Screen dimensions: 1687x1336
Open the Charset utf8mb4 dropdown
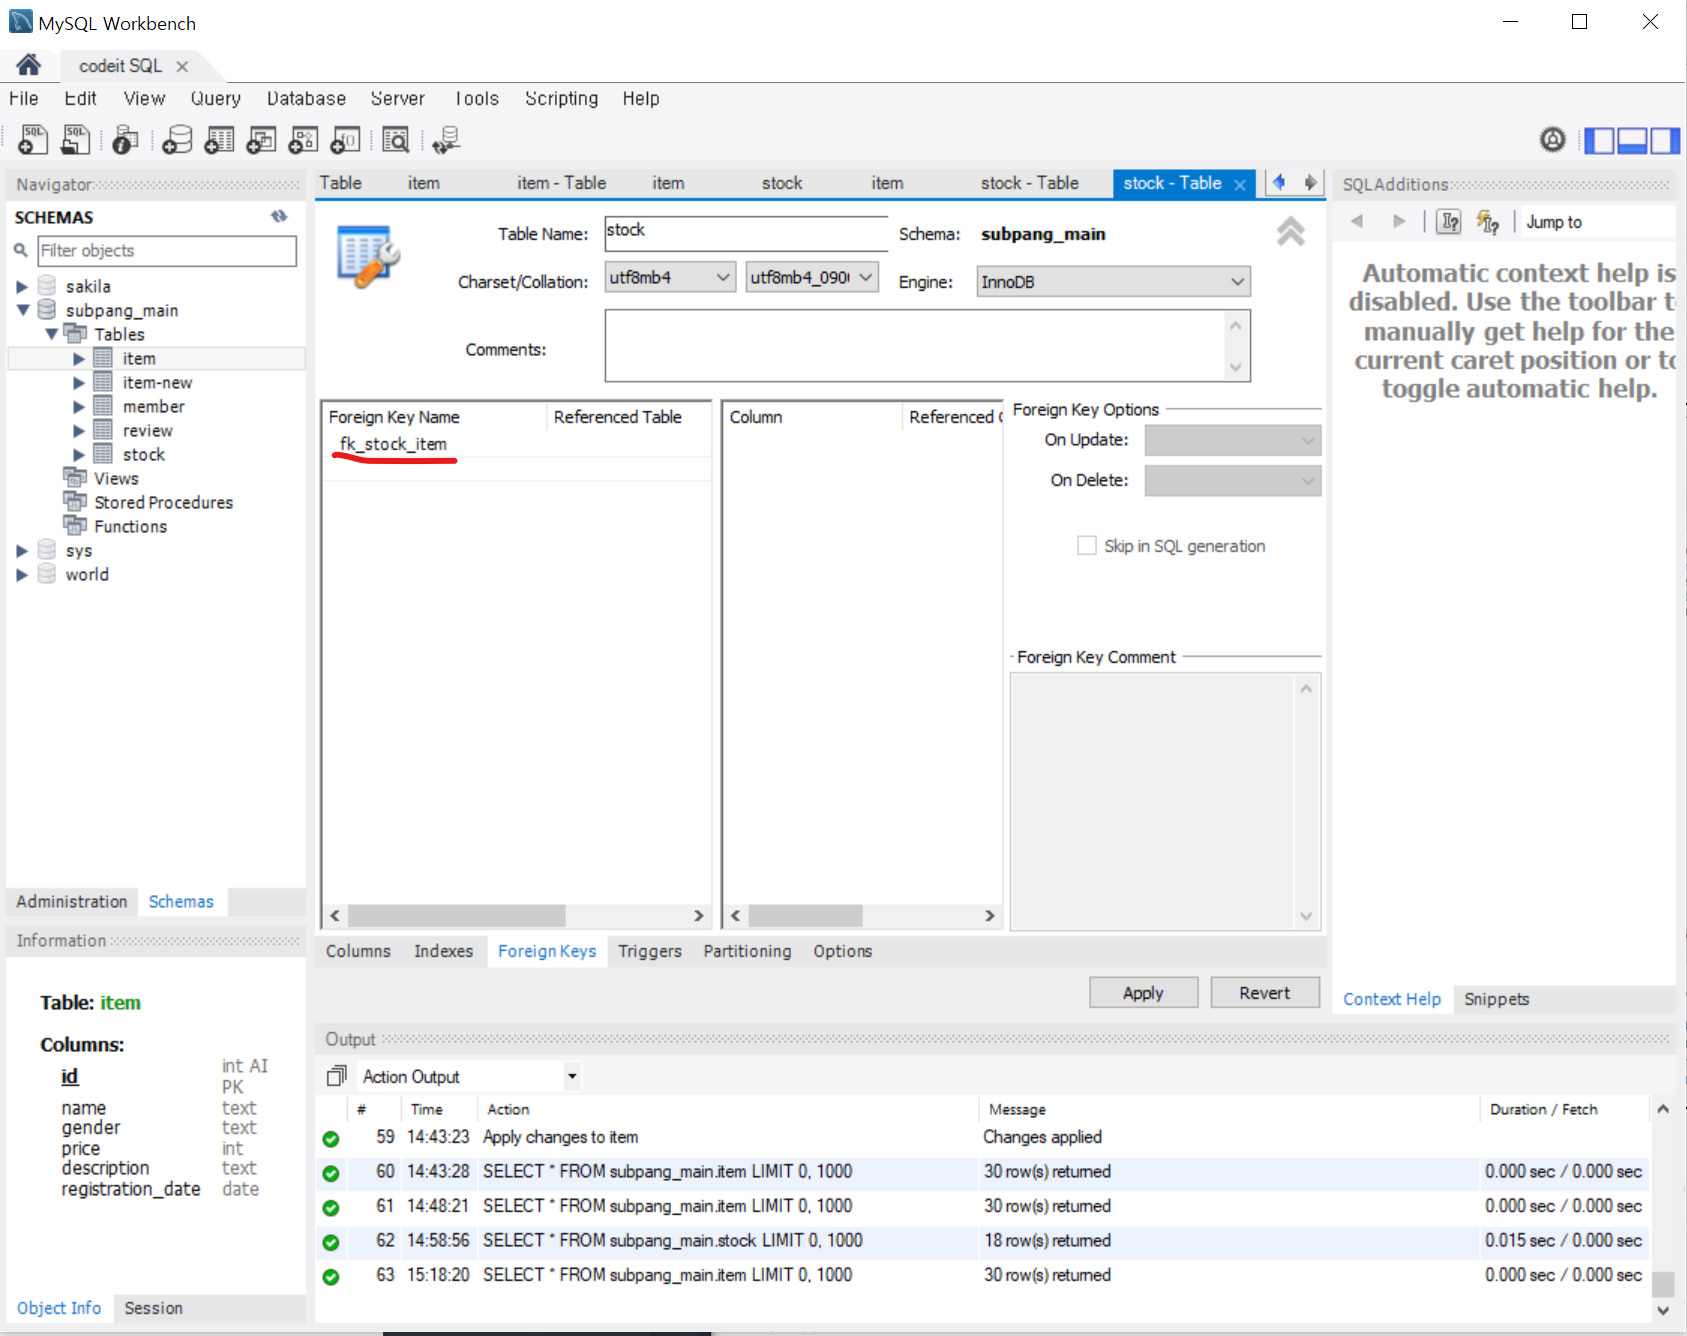[671, 277]
